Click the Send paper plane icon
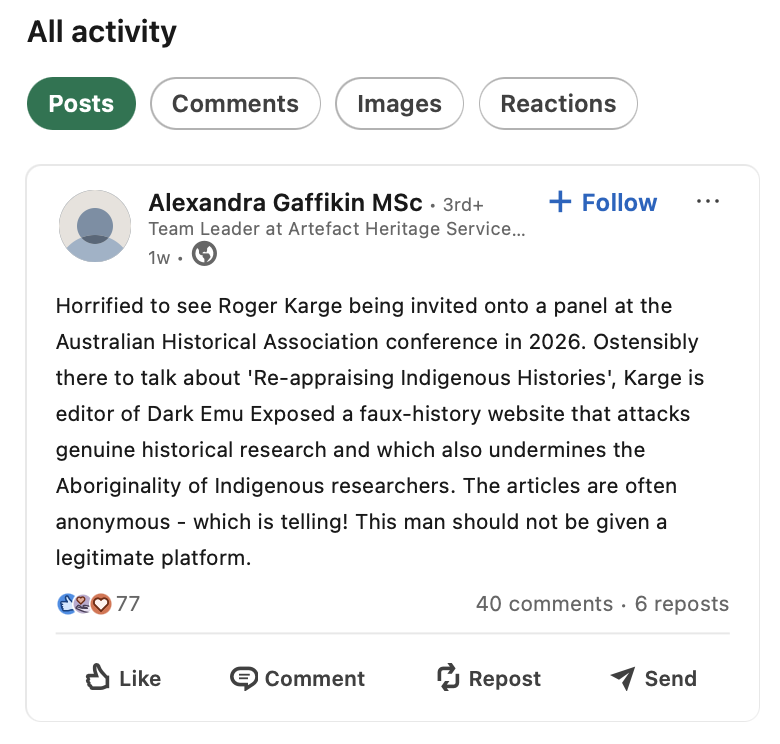The image size is (780, 744). click(623, 679)
